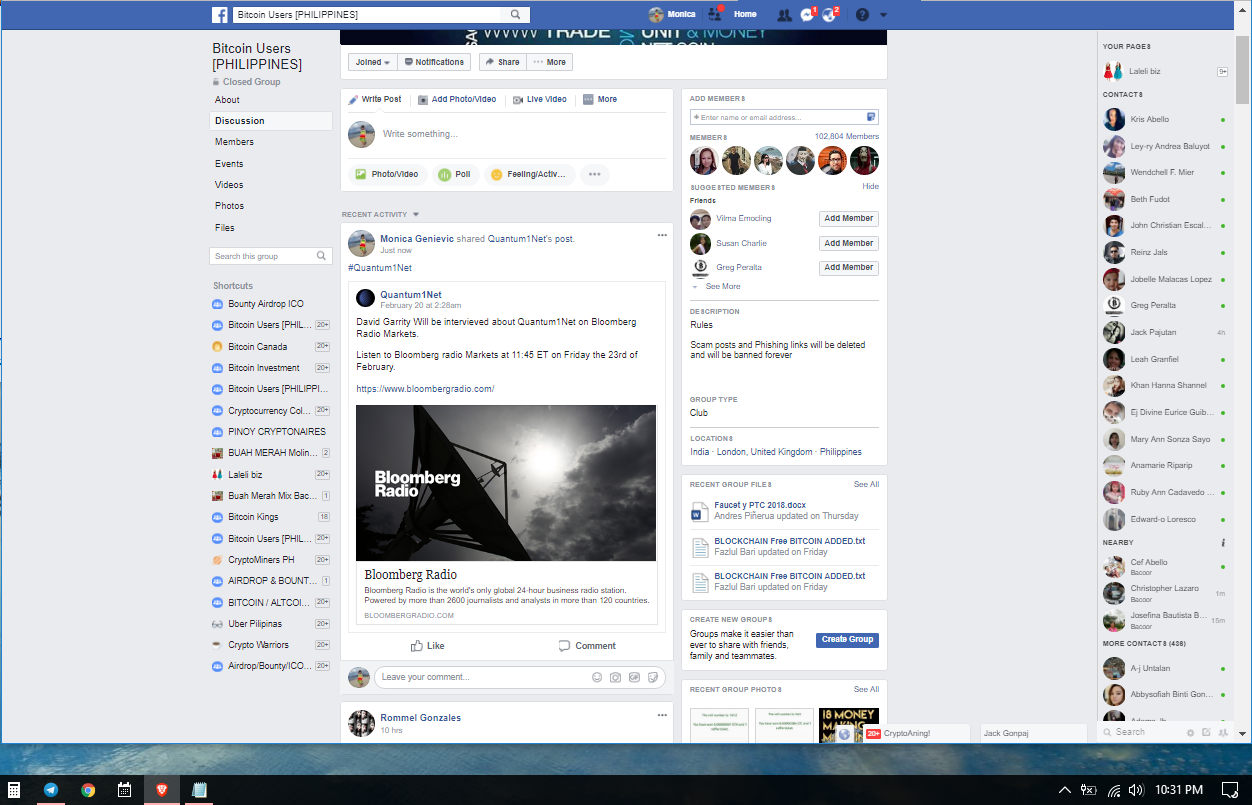Click the Poll composer pill
Image resolution: width=1252 pixels, height=805 pixels.
click(455, 174)
